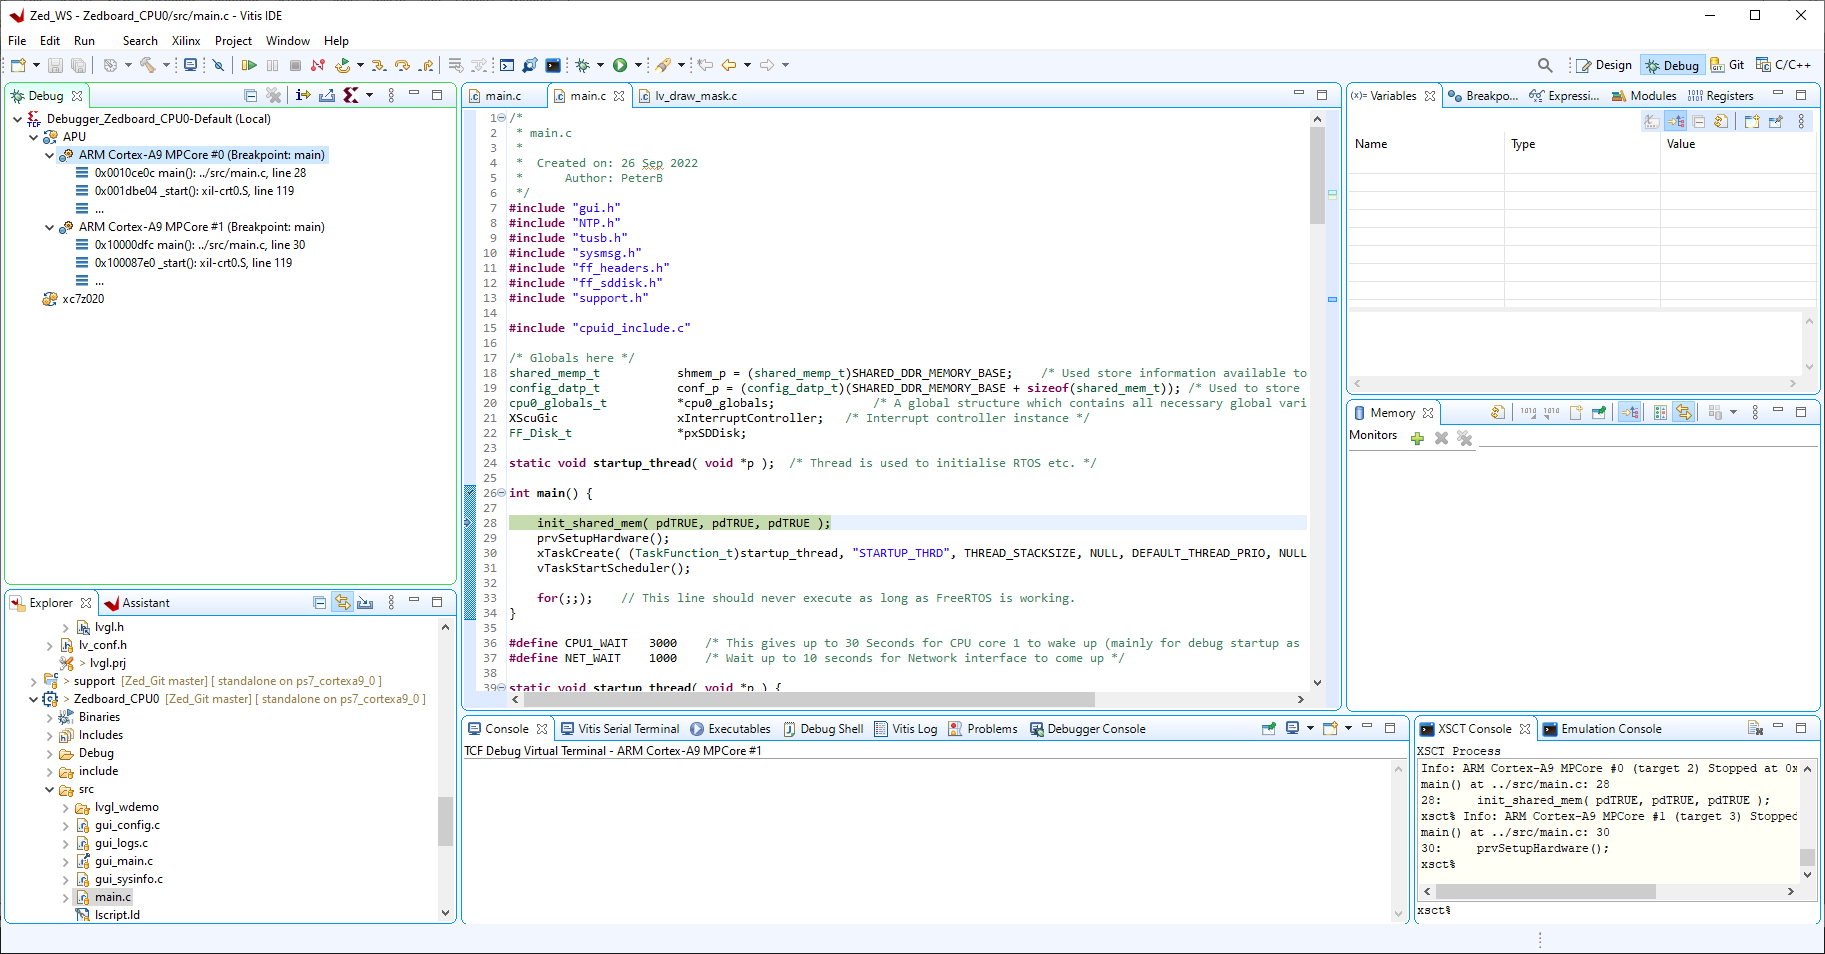
Task: Open the Debug launch dropdown arrow
Action: pyautogui.click(x=600, y=65)
